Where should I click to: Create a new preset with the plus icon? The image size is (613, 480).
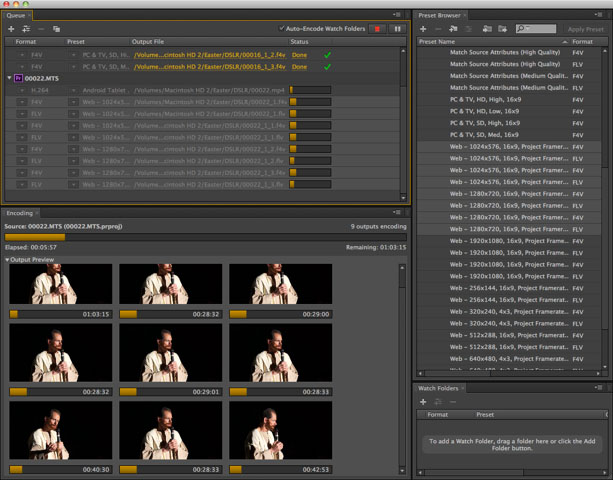(x=423, y=29)
